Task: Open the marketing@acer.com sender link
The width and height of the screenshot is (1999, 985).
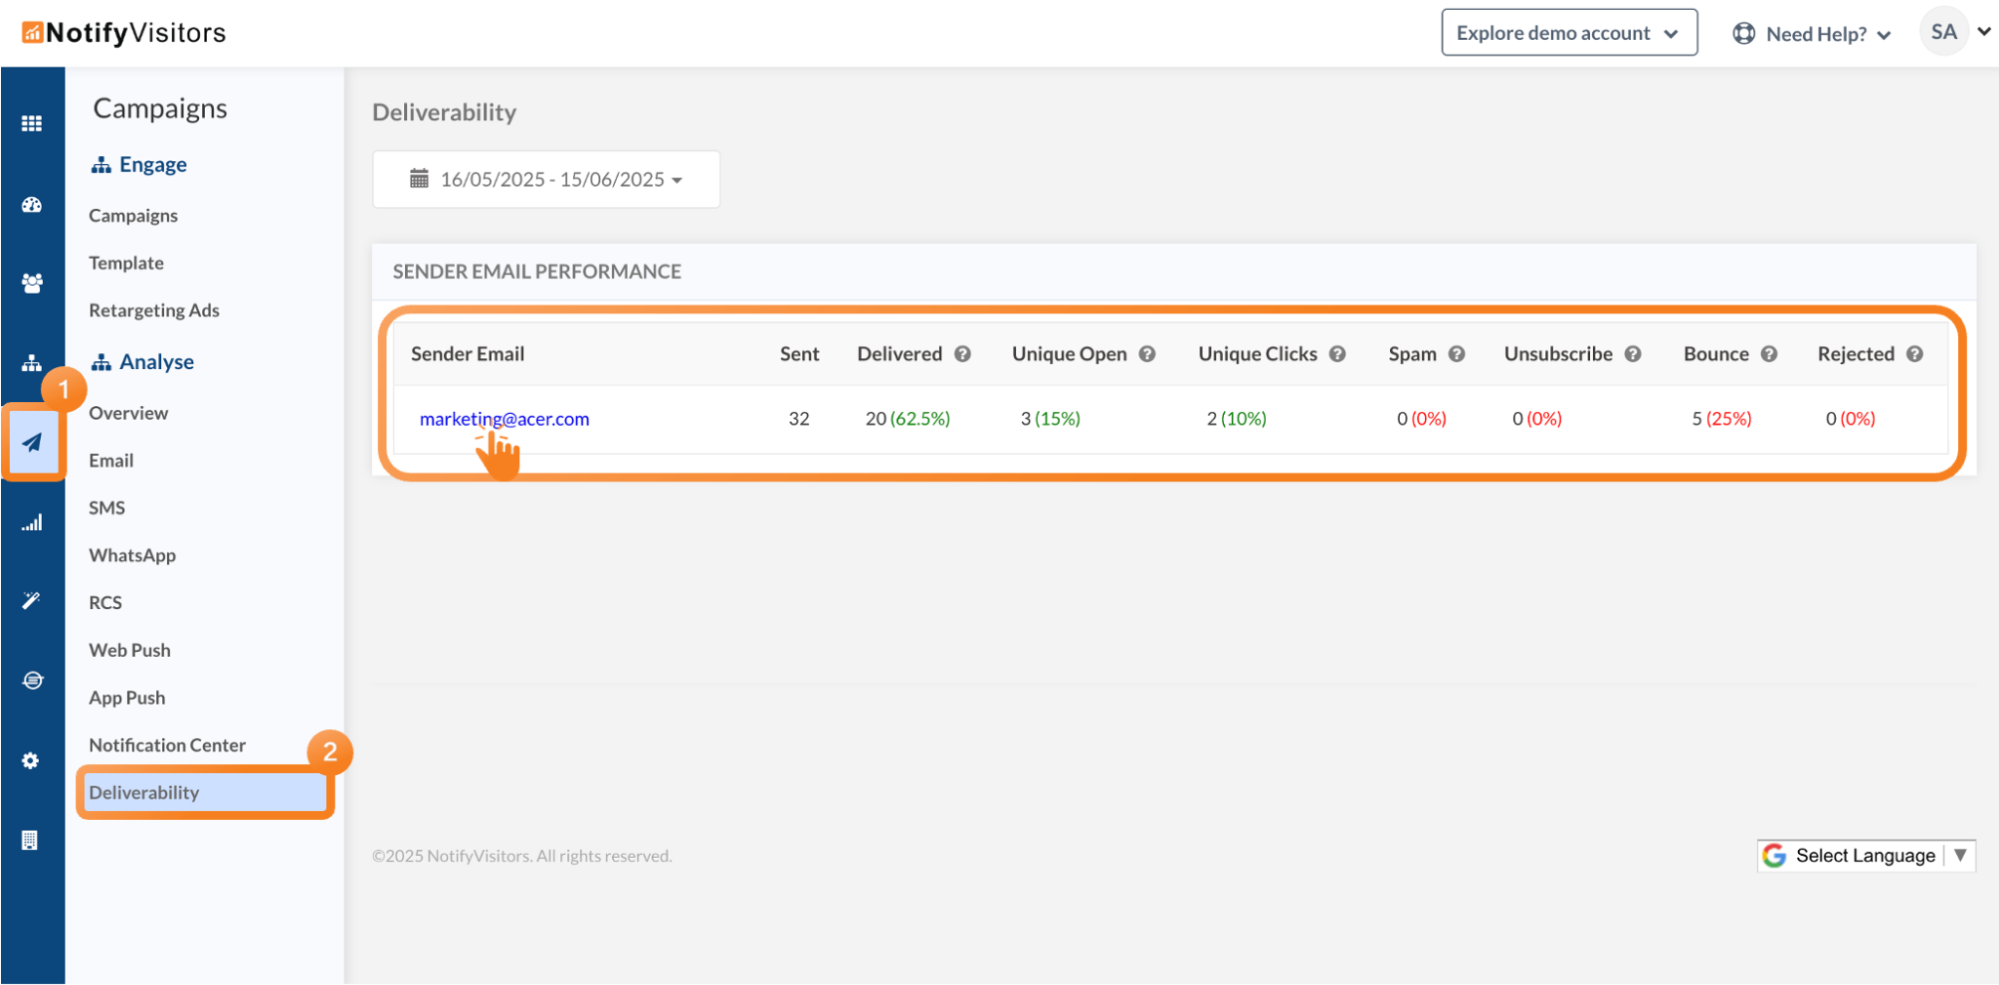Action: point(504,419)
